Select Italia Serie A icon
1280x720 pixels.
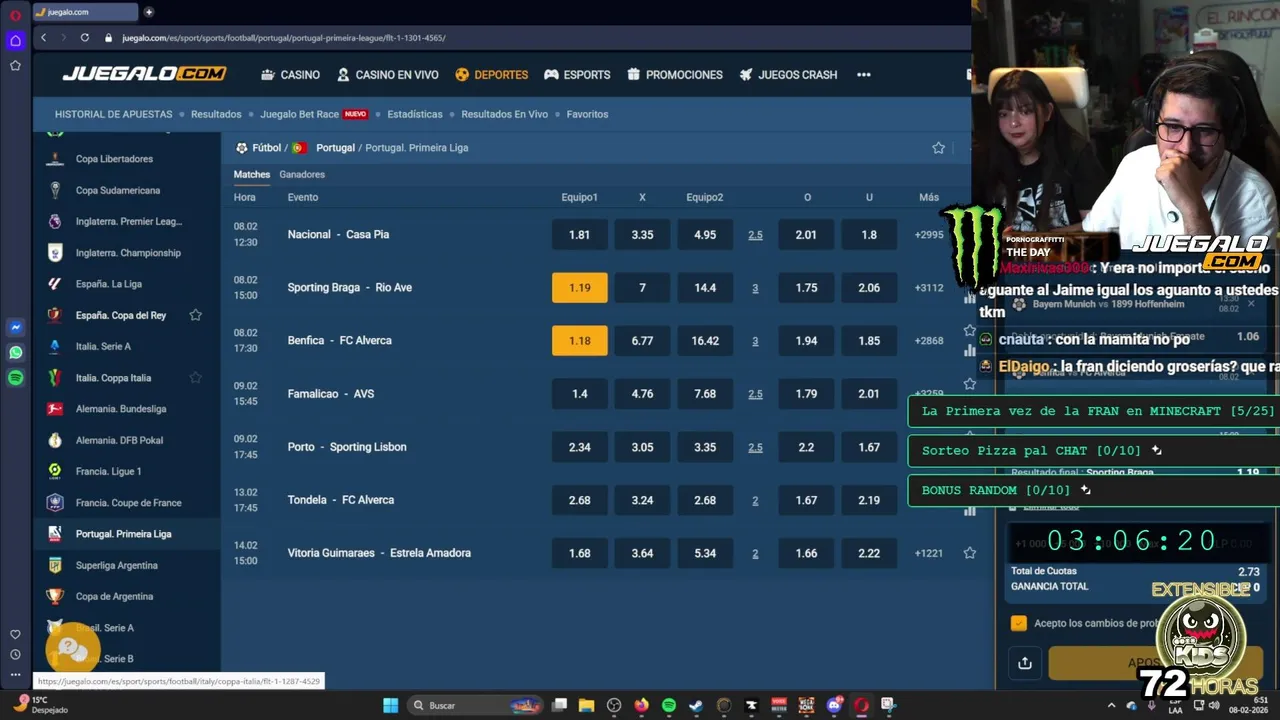pyautogui.click(x=55, y=346)
